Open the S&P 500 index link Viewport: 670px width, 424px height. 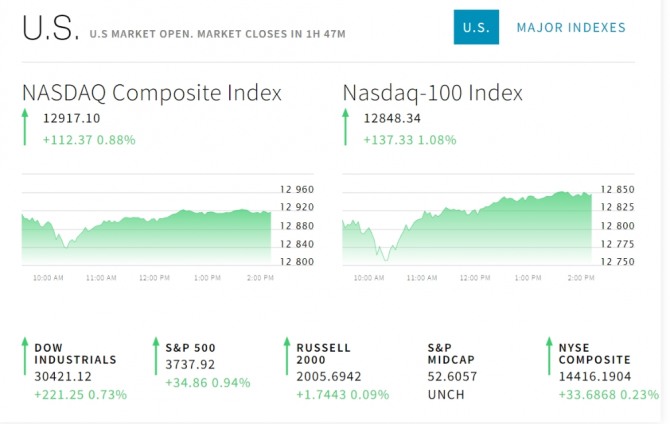190,348
